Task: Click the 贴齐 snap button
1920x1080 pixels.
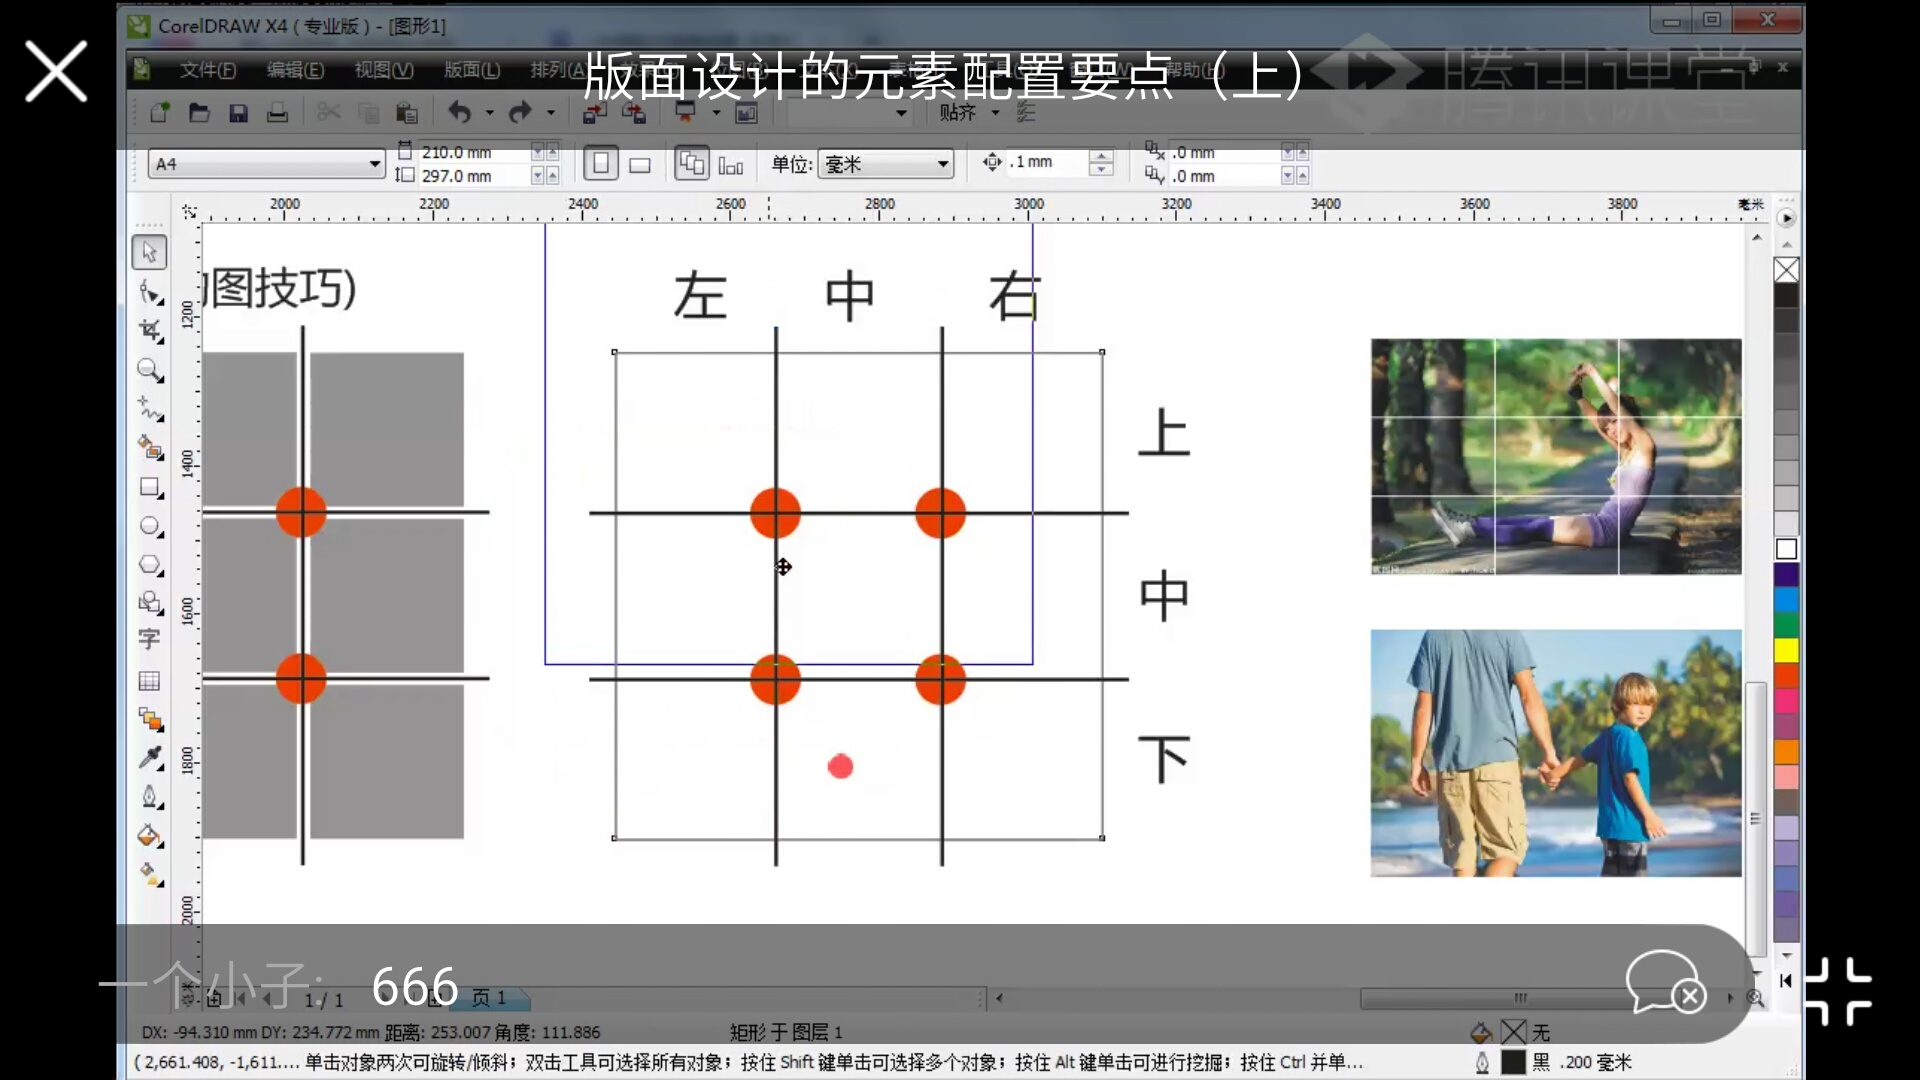Action: tap(957, 113)
